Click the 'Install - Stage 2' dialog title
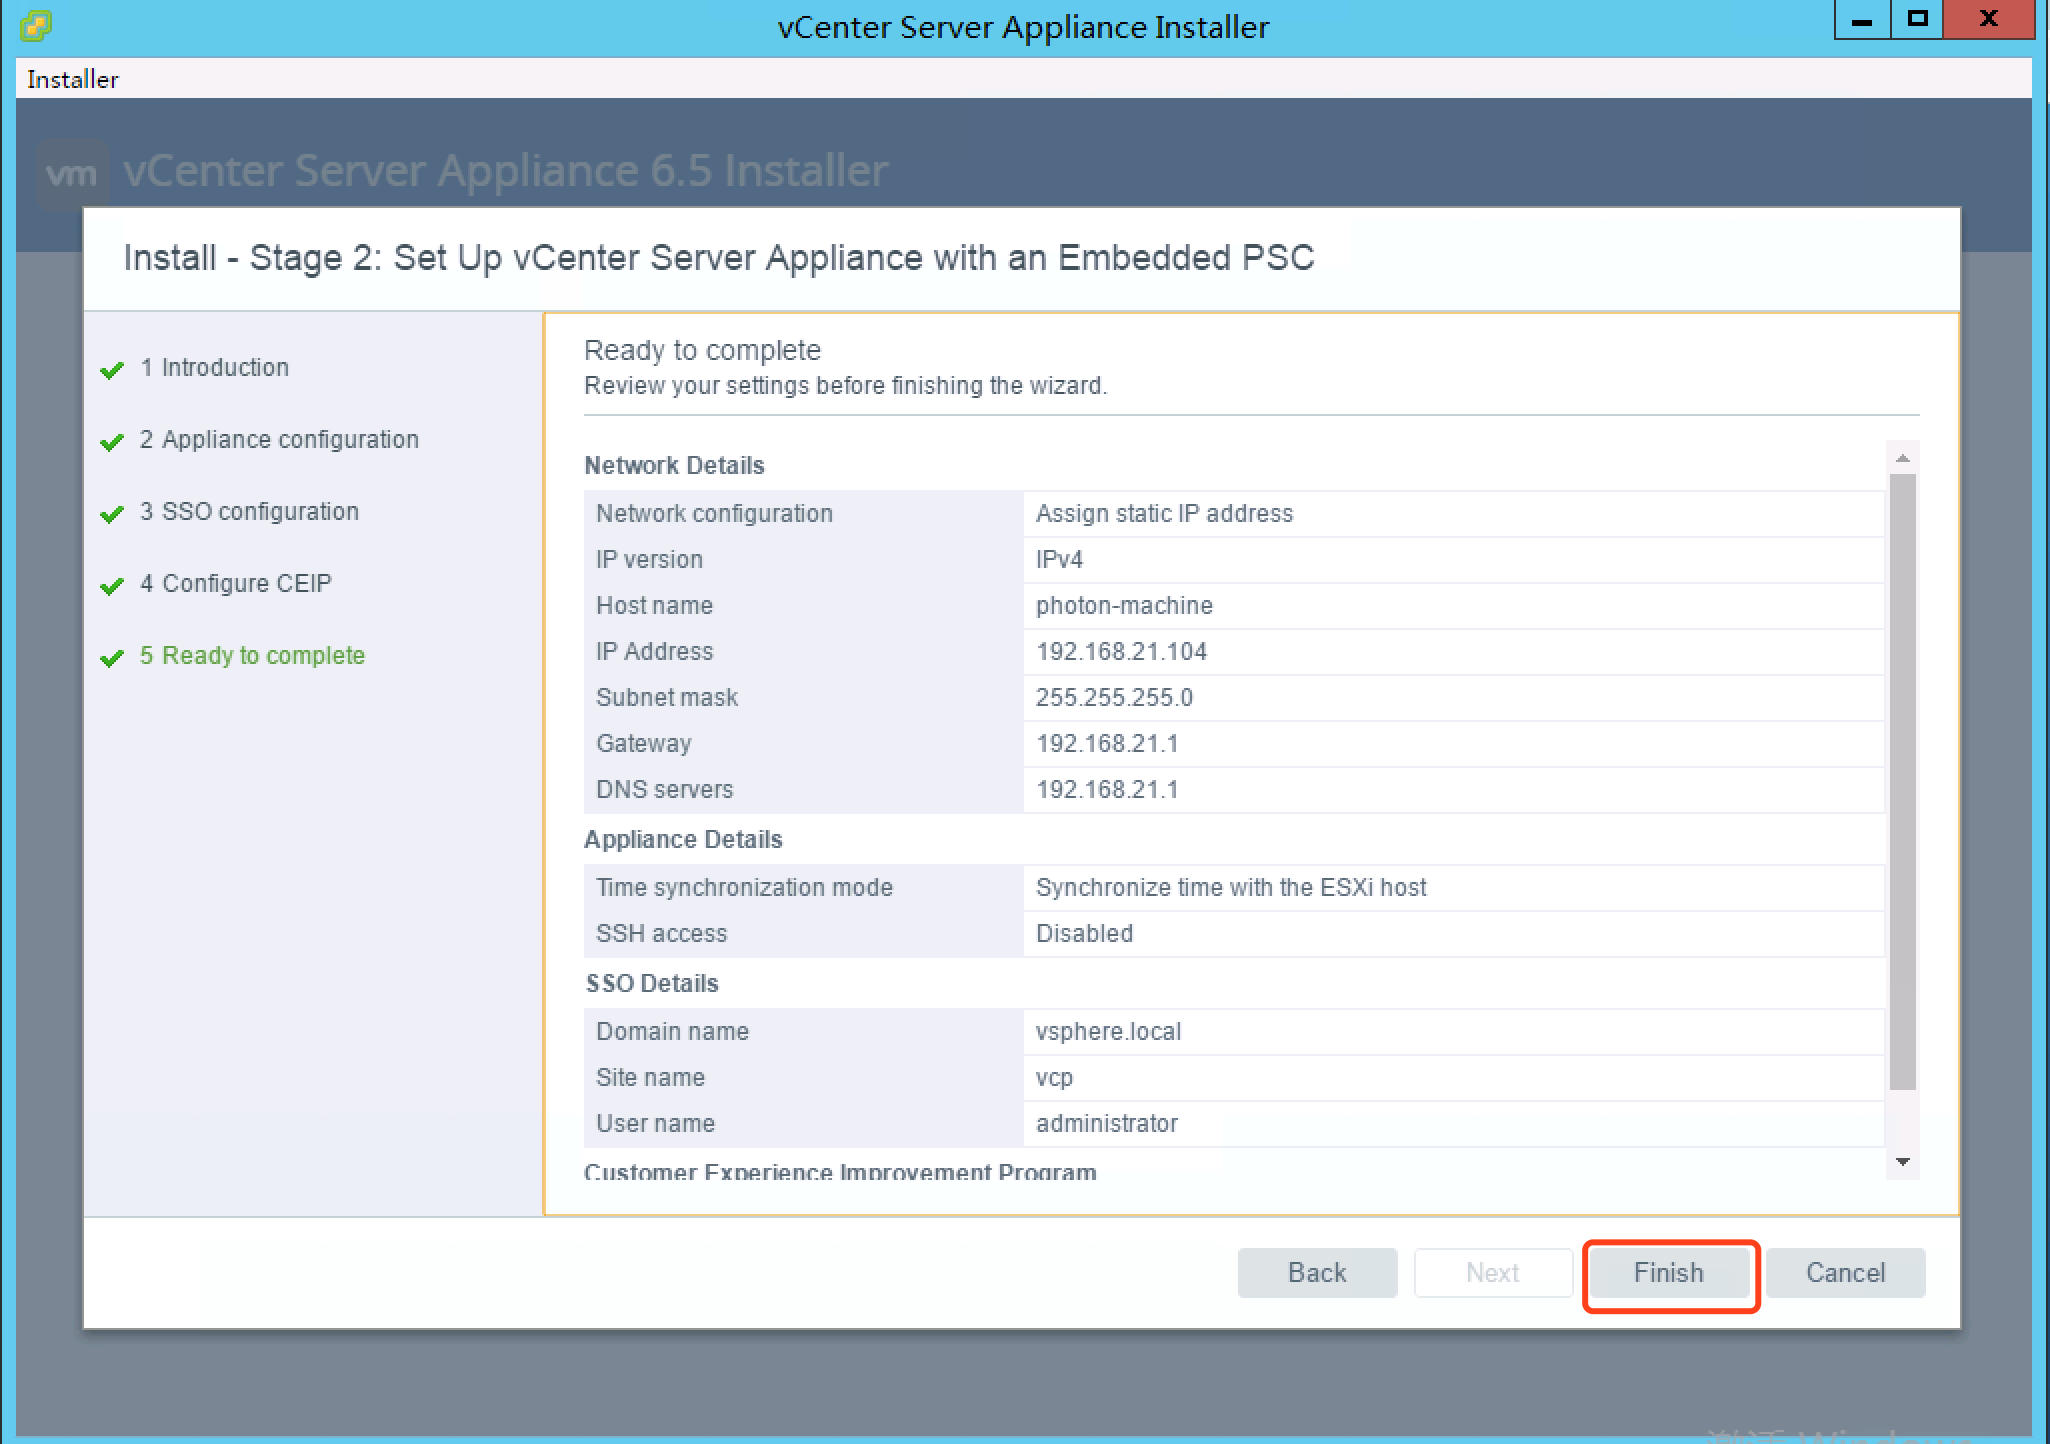The image size is (2050, 1444). [x=718, y=258]
